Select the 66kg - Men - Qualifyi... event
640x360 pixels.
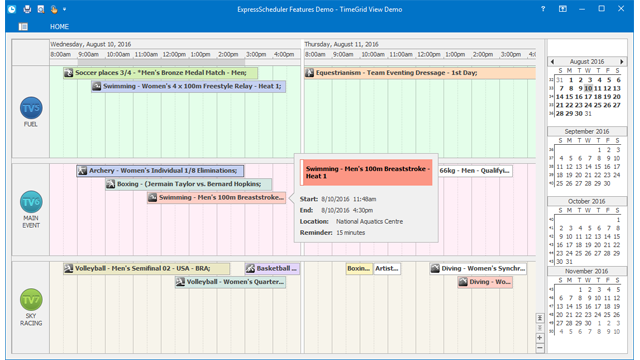[475, 171]
